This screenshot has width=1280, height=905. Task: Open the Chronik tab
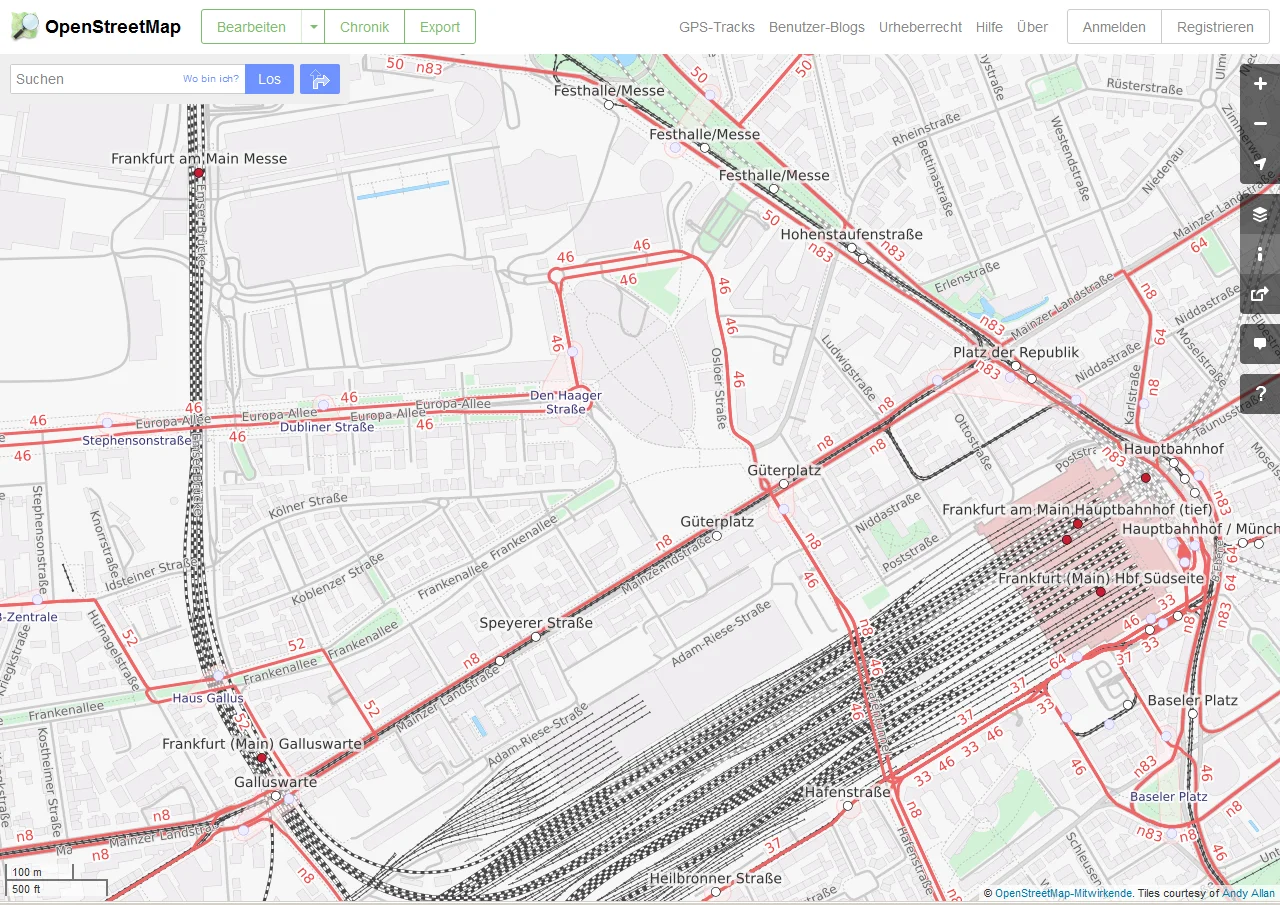[364, 27]
